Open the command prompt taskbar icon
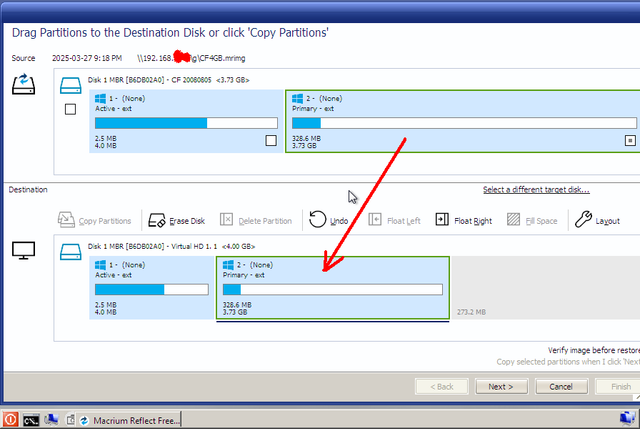The image size is (640, 429). (31, 420)
